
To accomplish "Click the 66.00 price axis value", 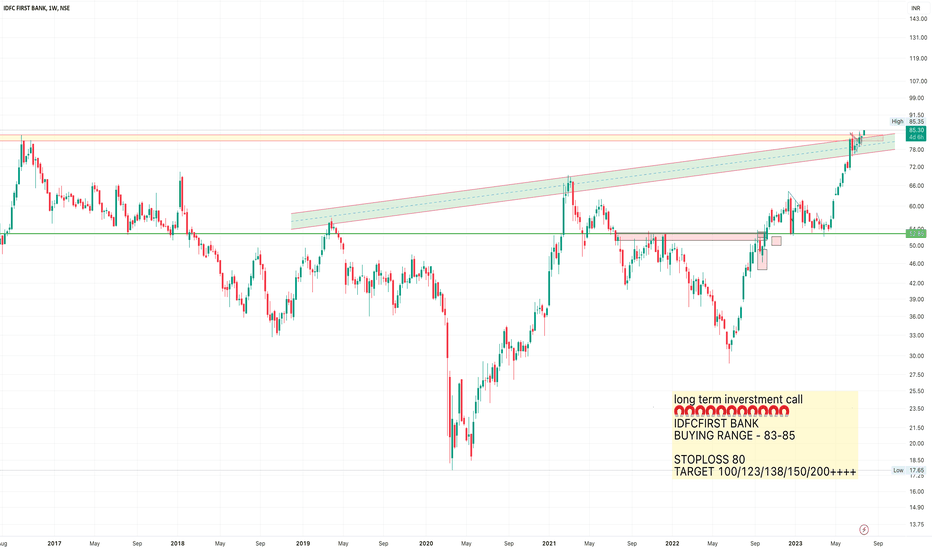I will coord(917,186).
